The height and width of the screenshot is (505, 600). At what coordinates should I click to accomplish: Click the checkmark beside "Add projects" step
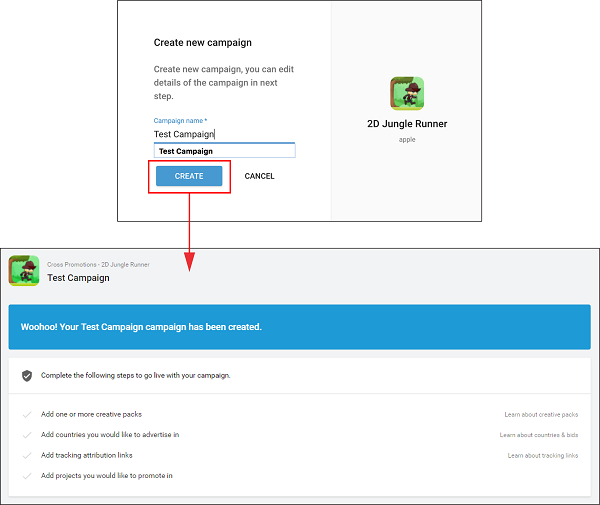click(x=27, y=476)
